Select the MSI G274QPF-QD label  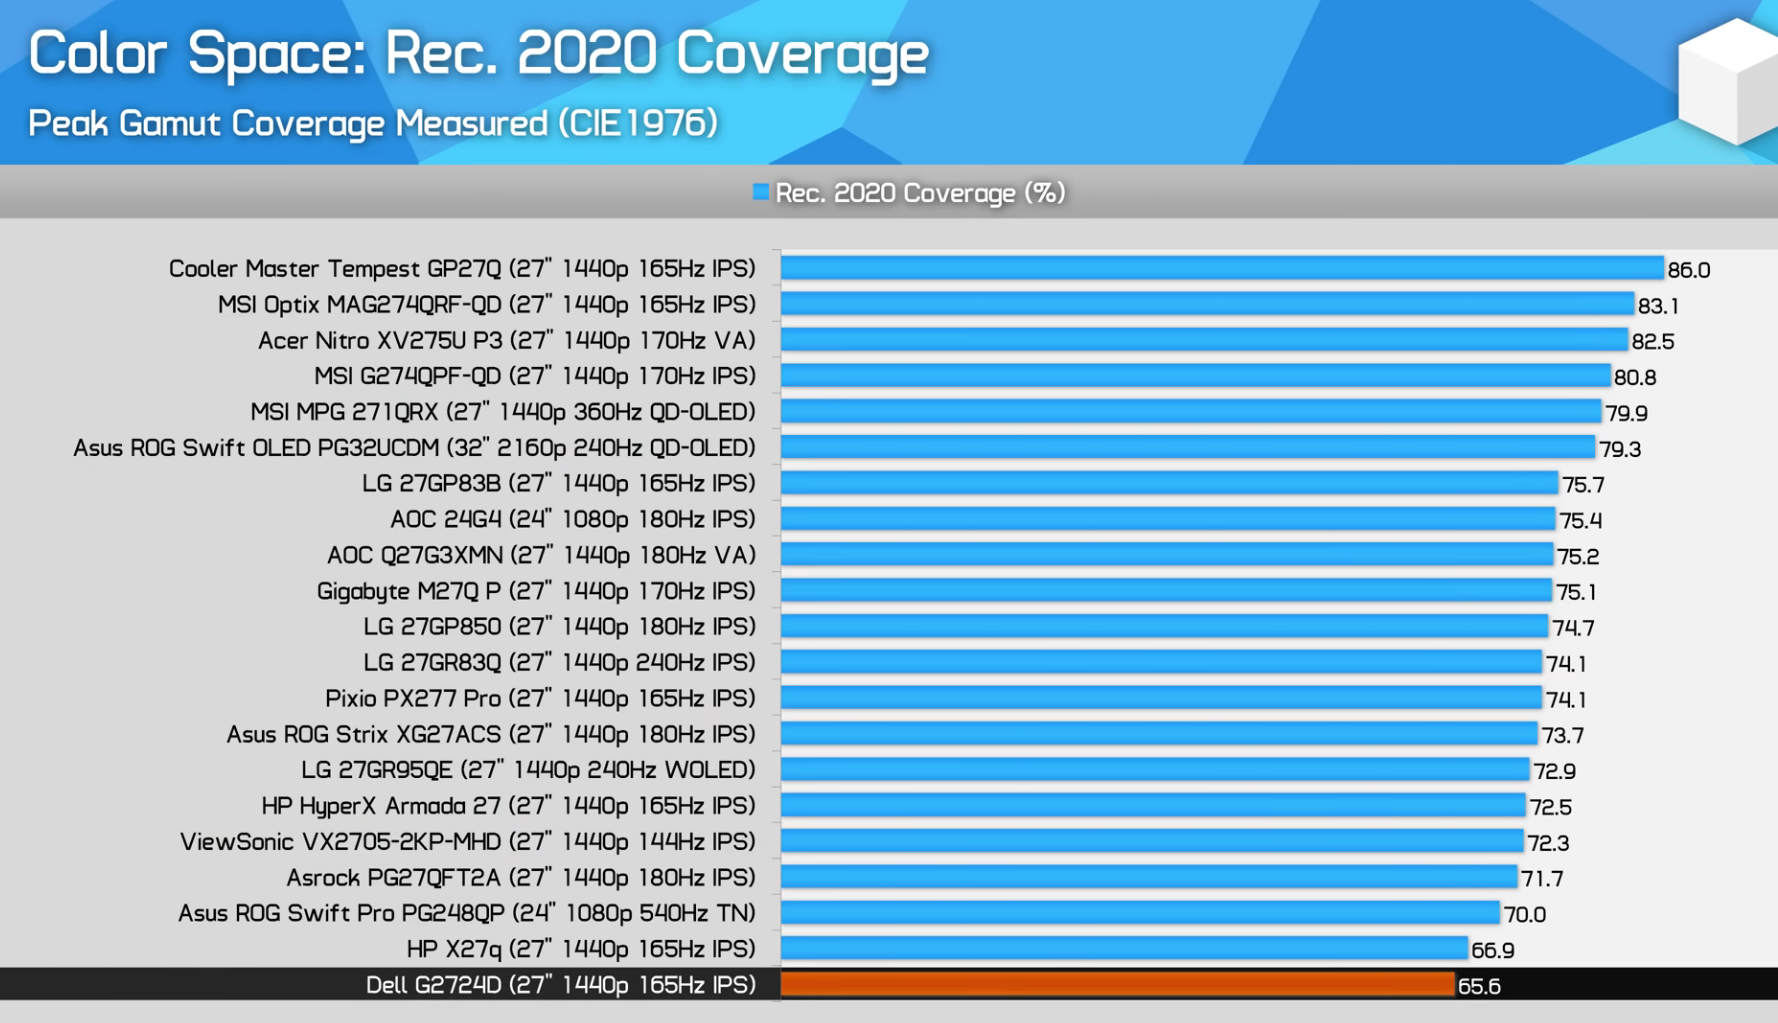(x=535, y=376)
